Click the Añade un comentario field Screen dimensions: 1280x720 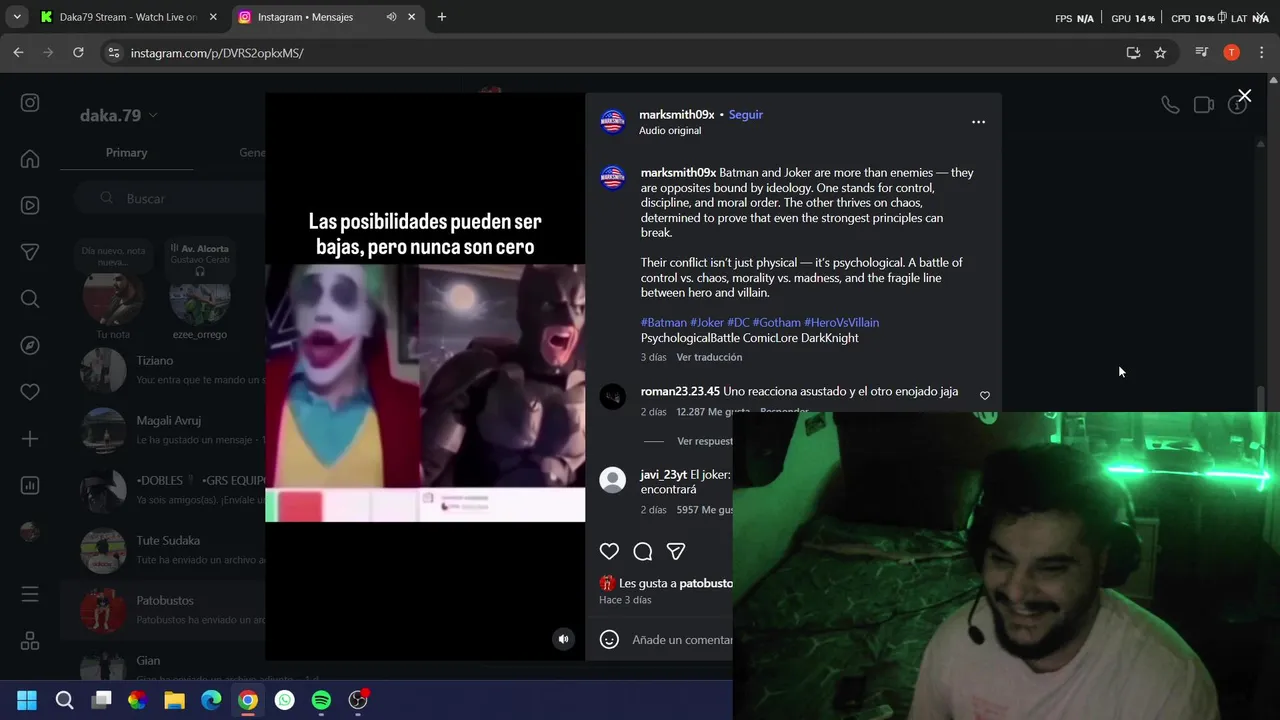tap(682, 639)
